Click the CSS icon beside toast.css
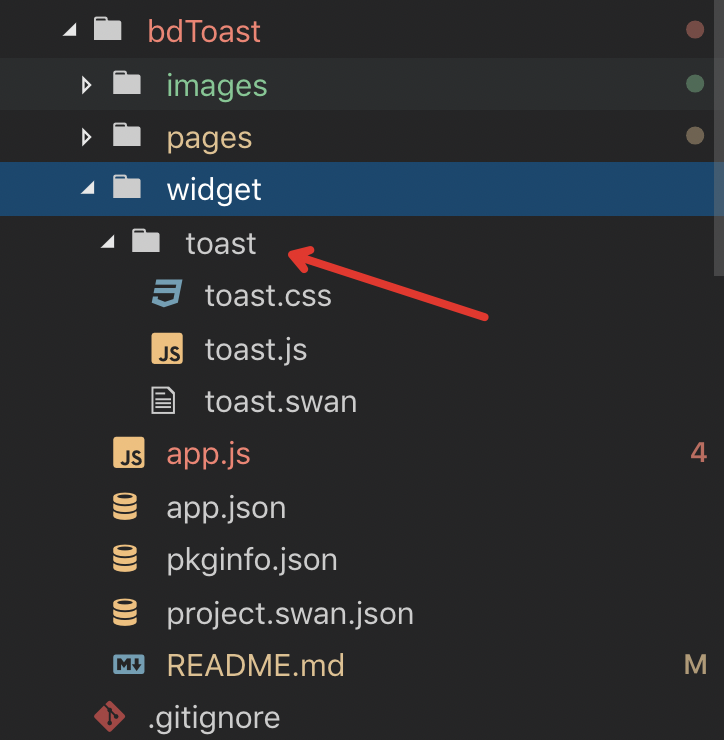 [166, 295]
